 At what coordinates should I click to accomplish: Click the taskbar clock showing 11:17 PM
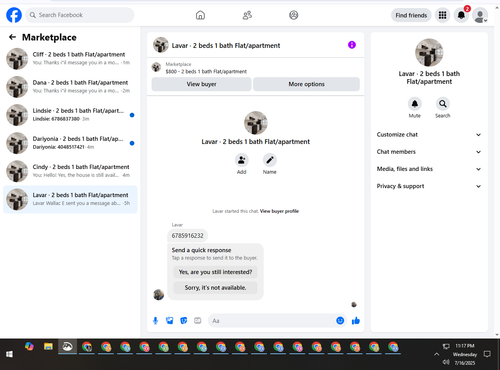pyautogui.click(x=465, y=346)
